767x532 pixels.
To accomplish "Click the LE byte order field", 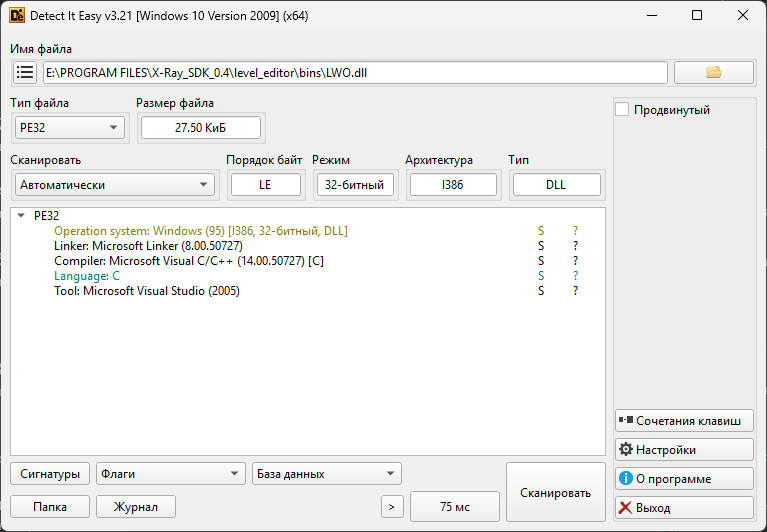I will pyautogui.click(x=266, y=185).
